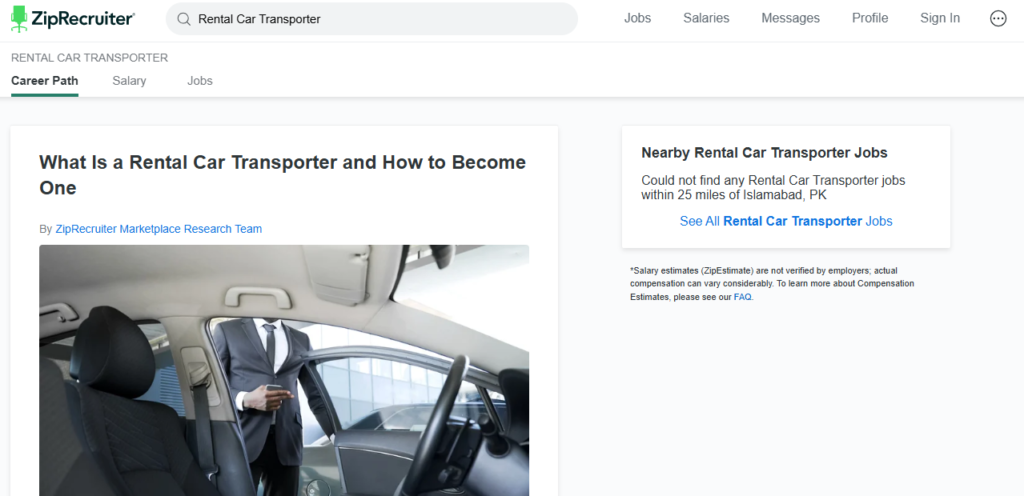This screenshot has height=496, width=1024.
Task: Open the more options ellipsis menu
Action: 998,18
